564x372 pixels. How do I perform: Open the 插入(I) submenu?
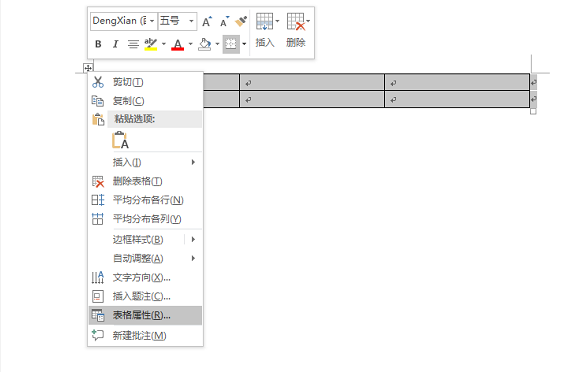pos(145,162)
